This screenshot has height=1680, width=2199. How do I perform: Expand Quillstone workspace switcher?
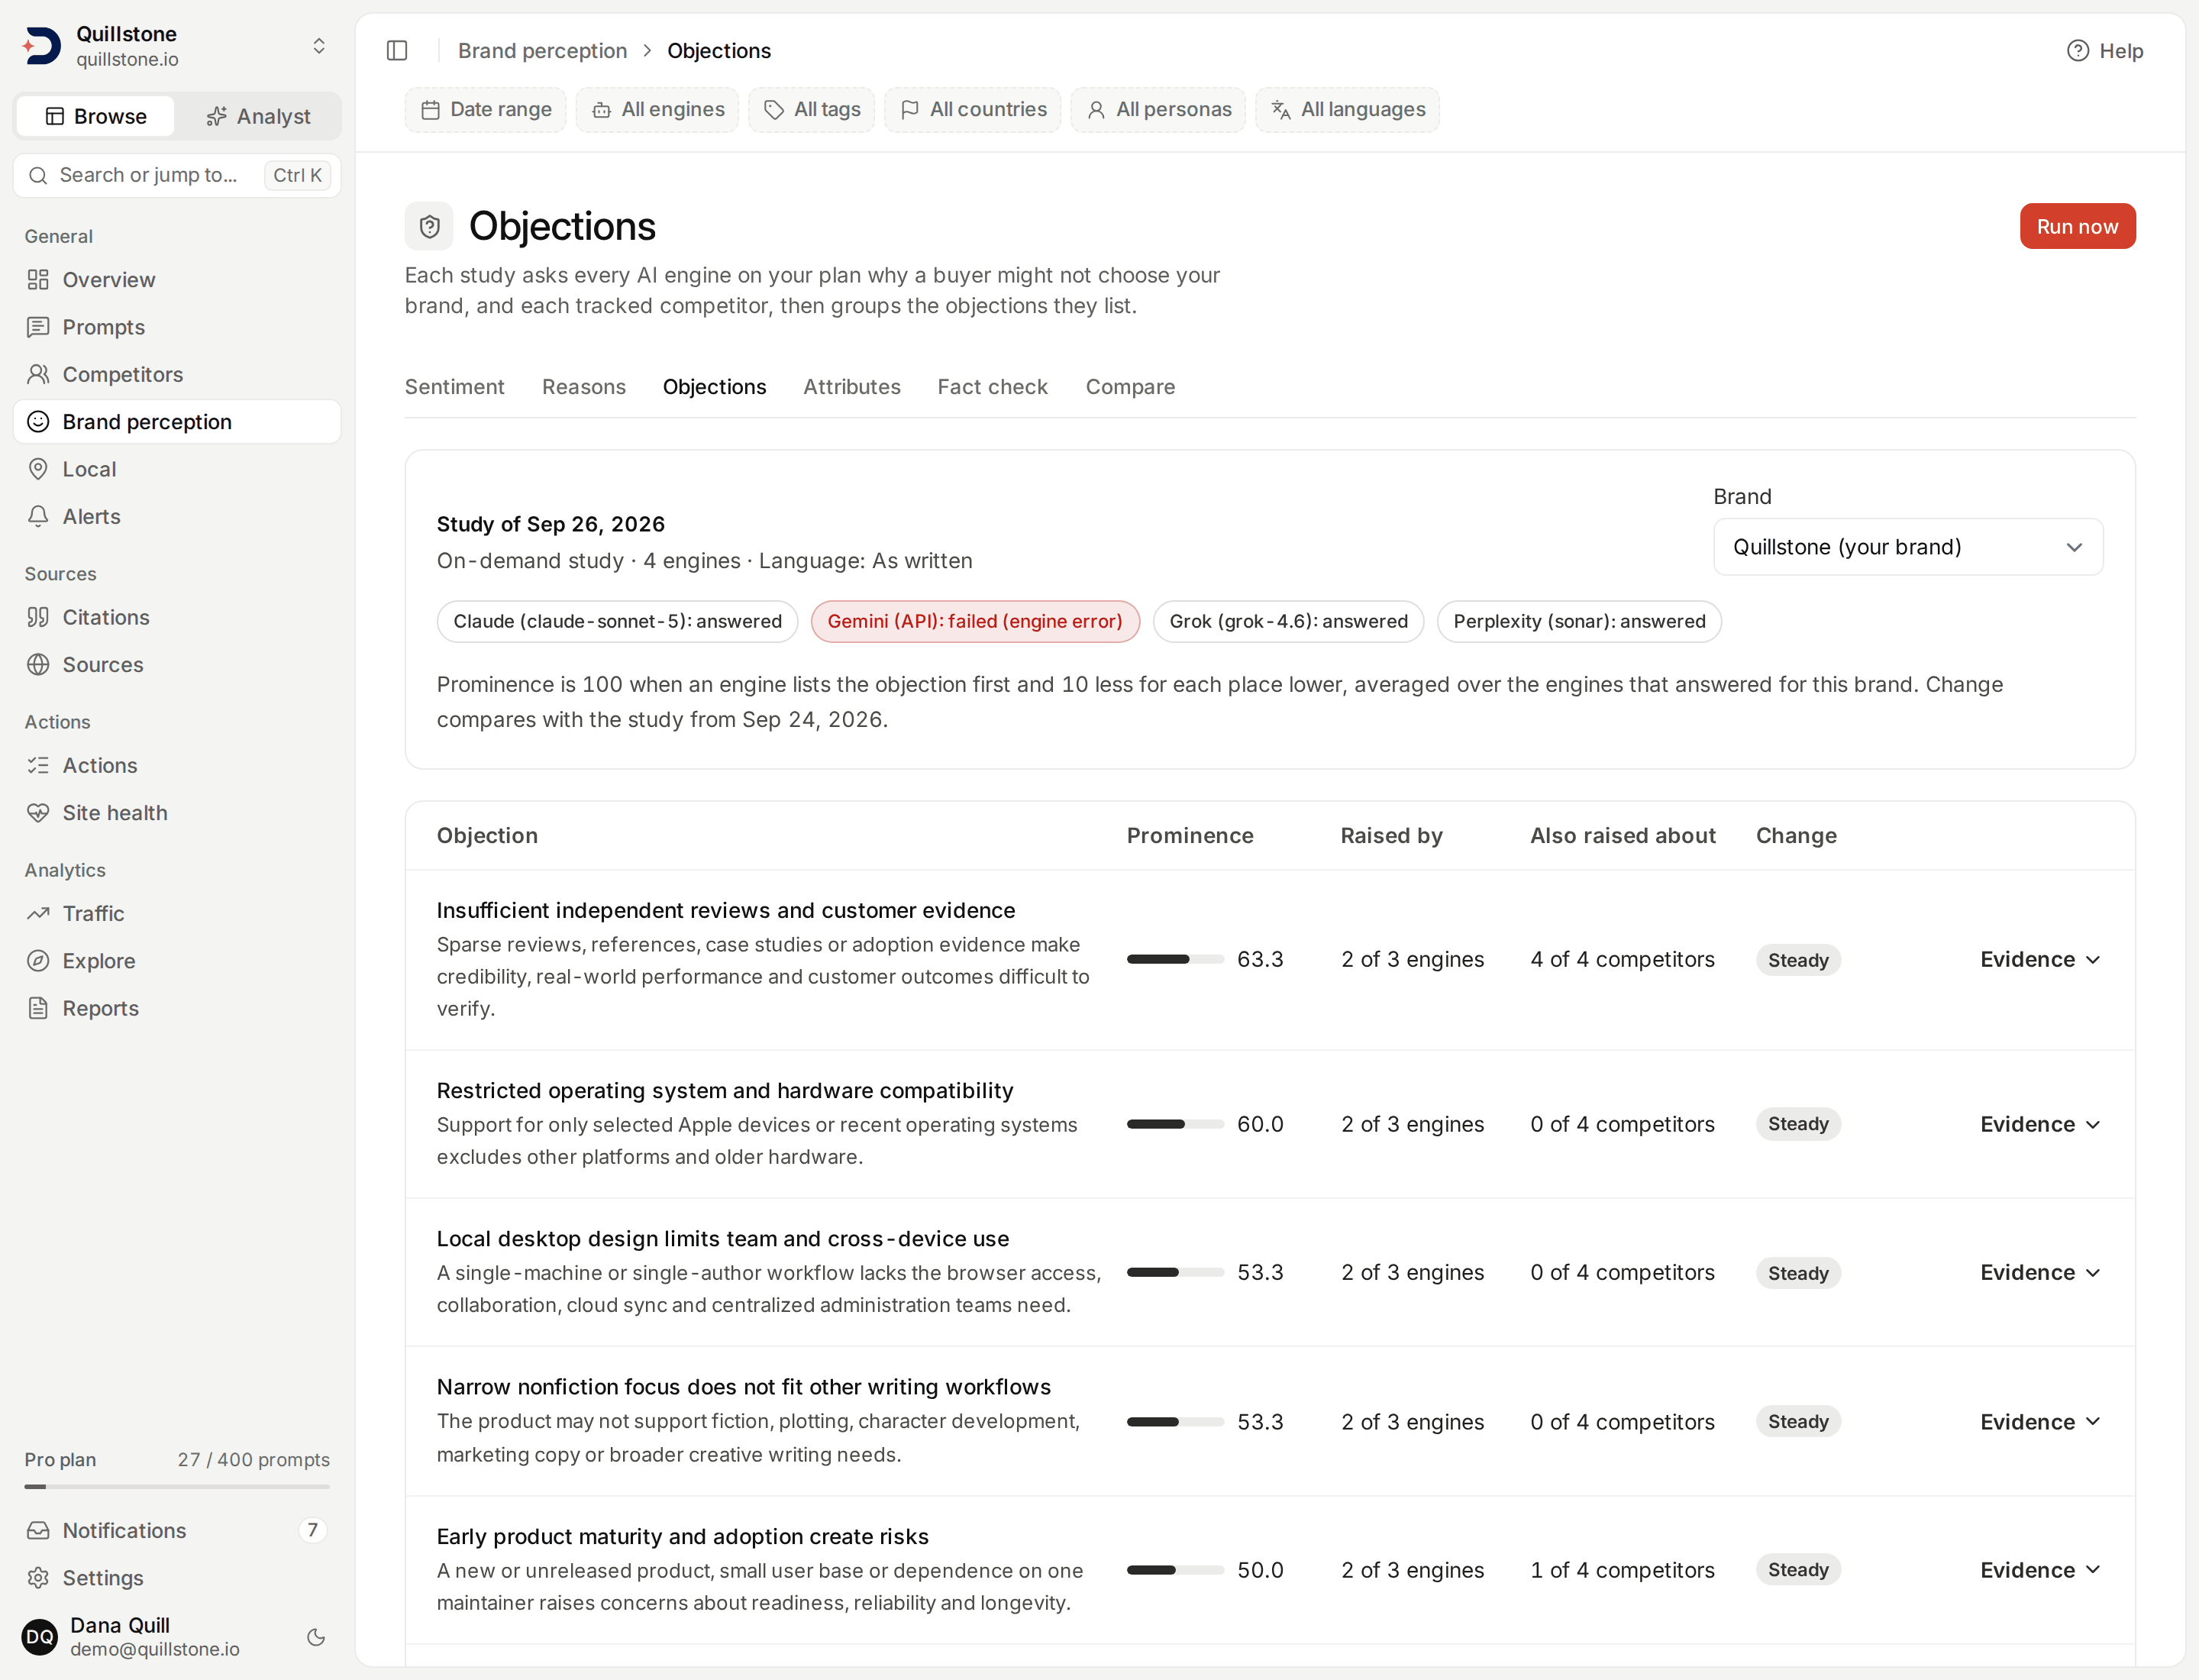click(x=177, y=46)
